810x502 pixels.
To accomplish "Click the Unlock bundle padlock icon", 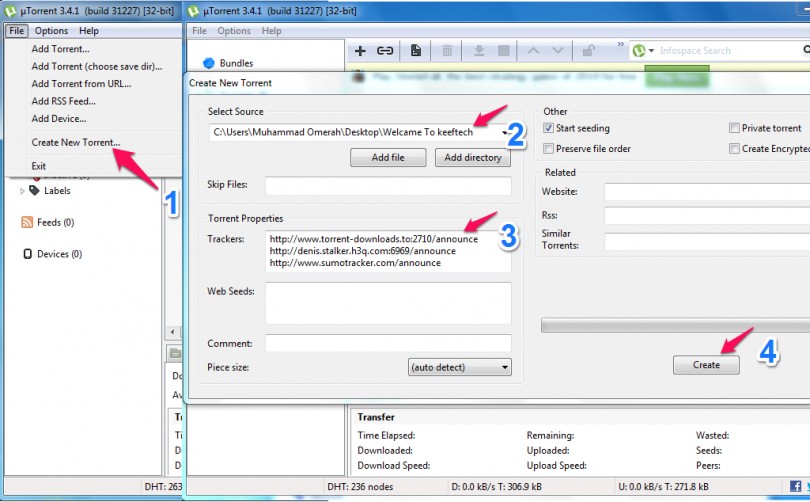I will point(588,50).
